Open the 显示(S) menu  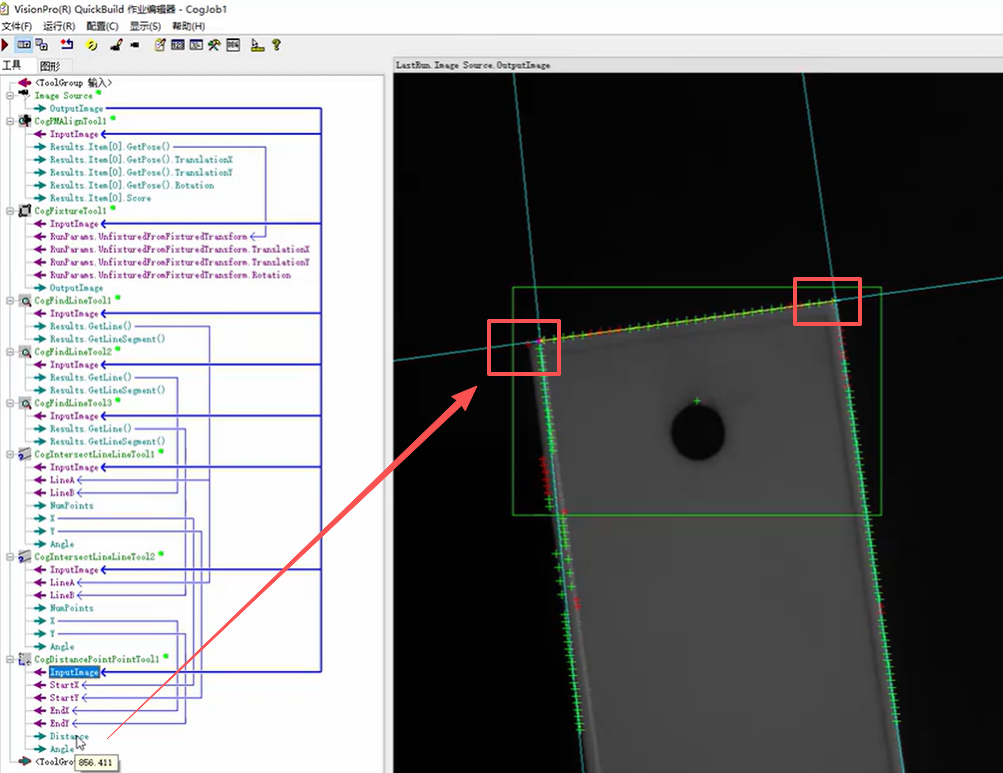(145, 26)
